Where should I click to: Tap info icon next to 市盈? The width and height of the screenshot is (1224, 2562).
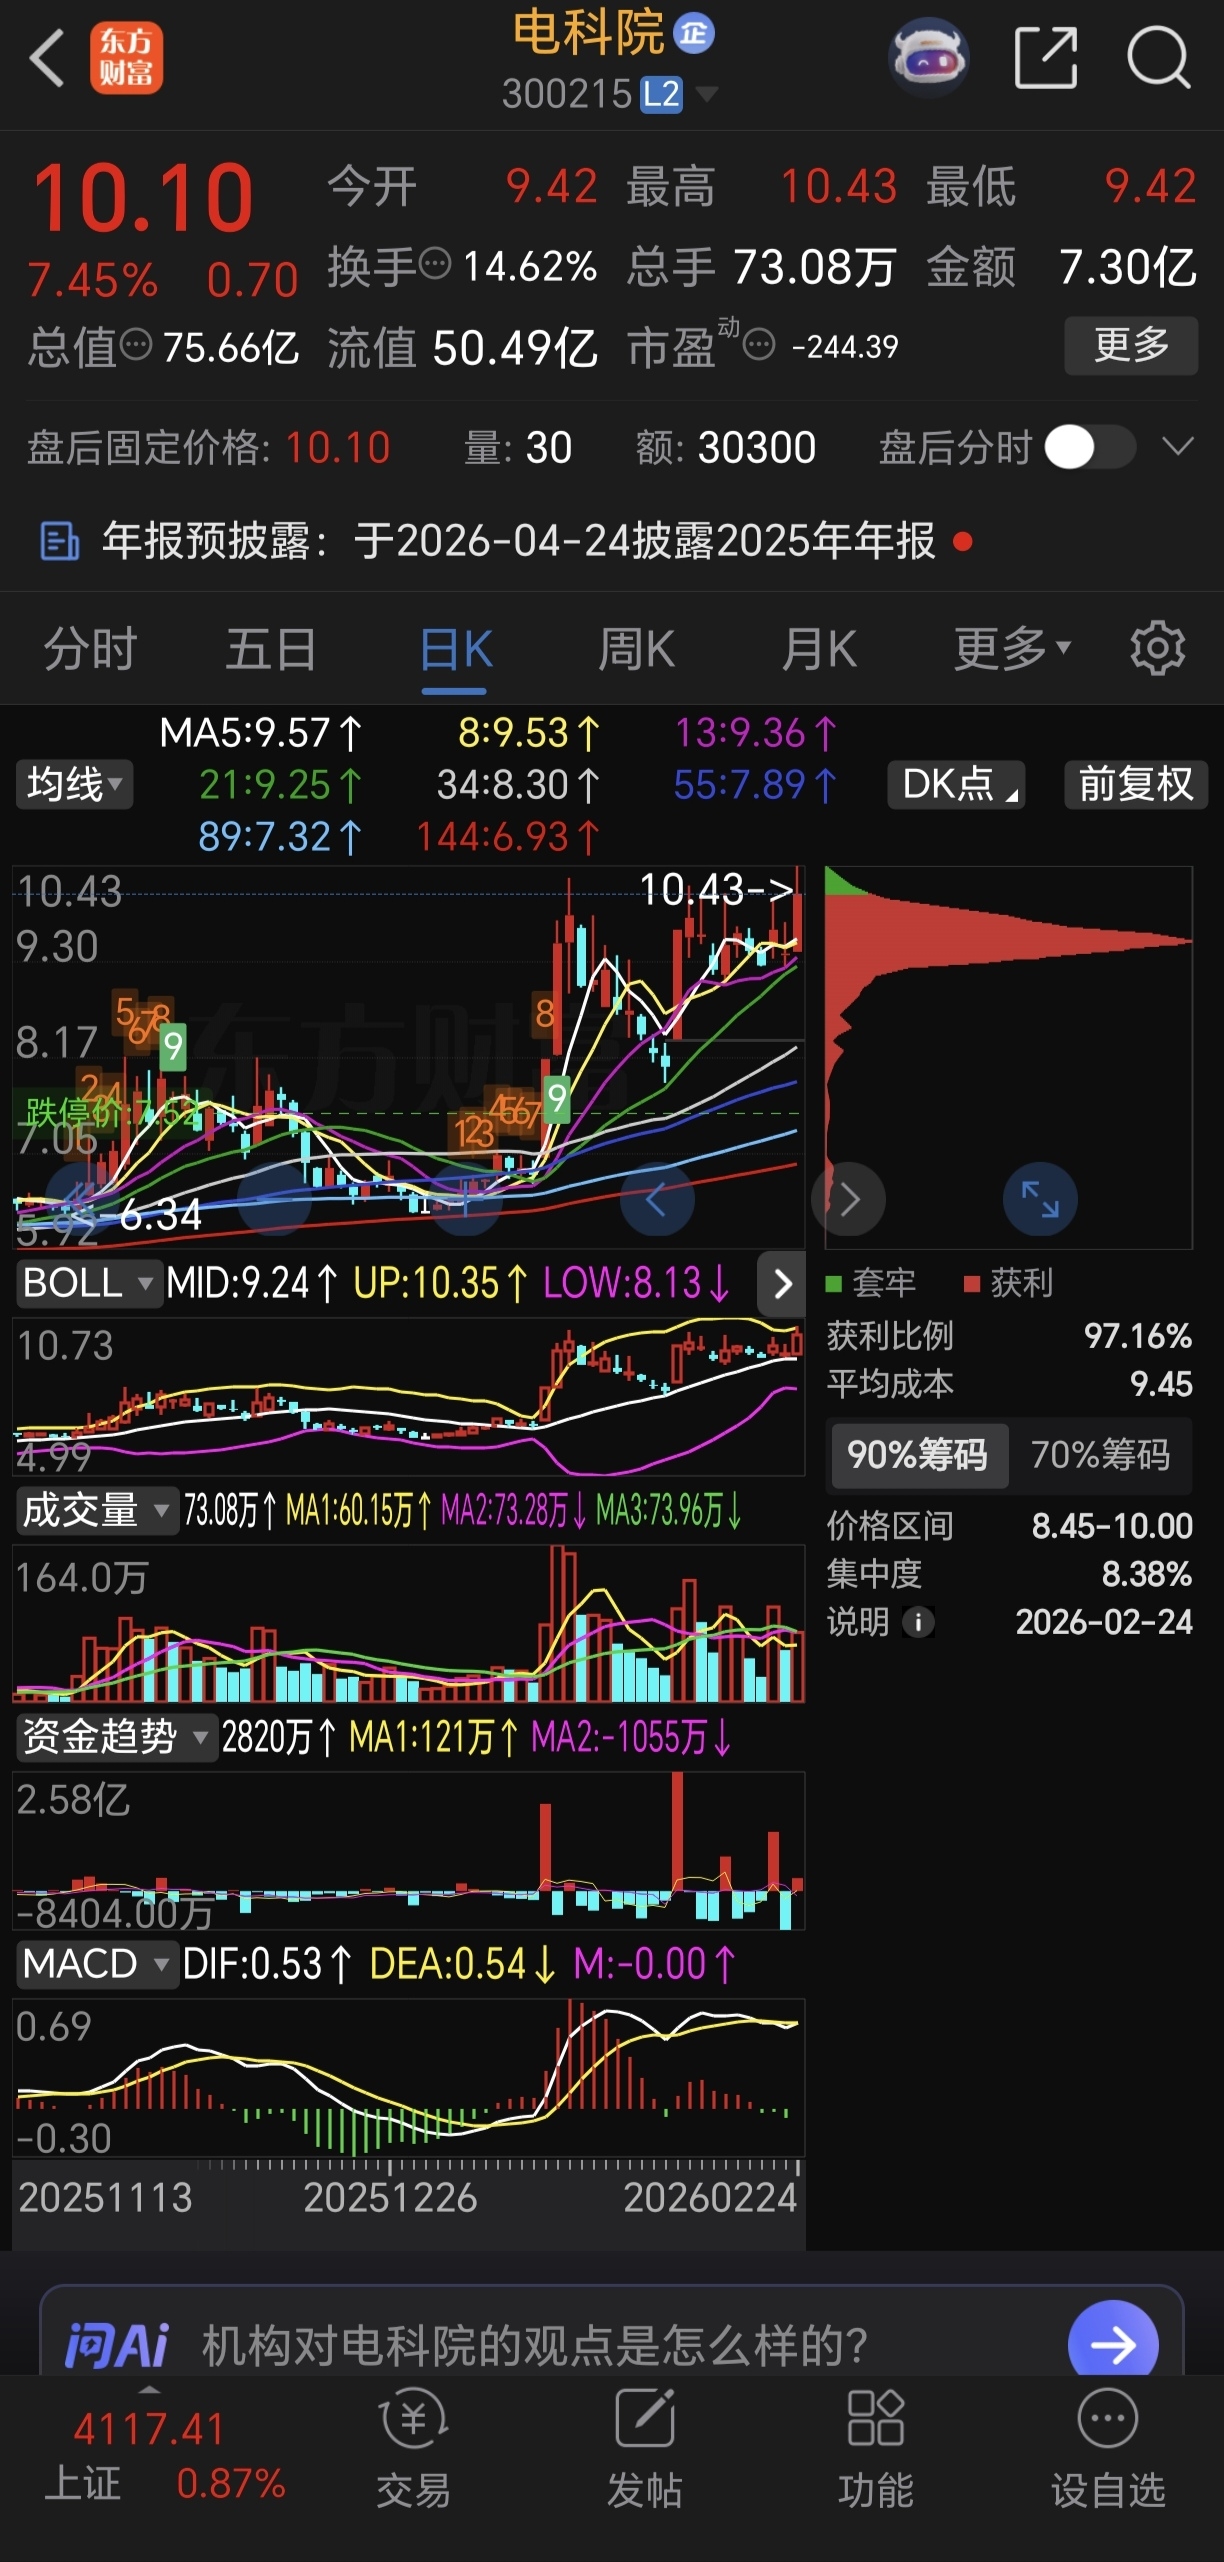point(760,346)
